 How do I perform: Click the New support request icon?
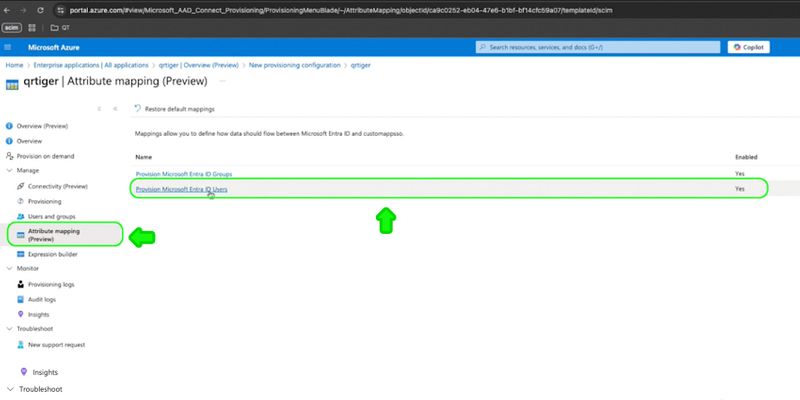(x=20, y=345)
